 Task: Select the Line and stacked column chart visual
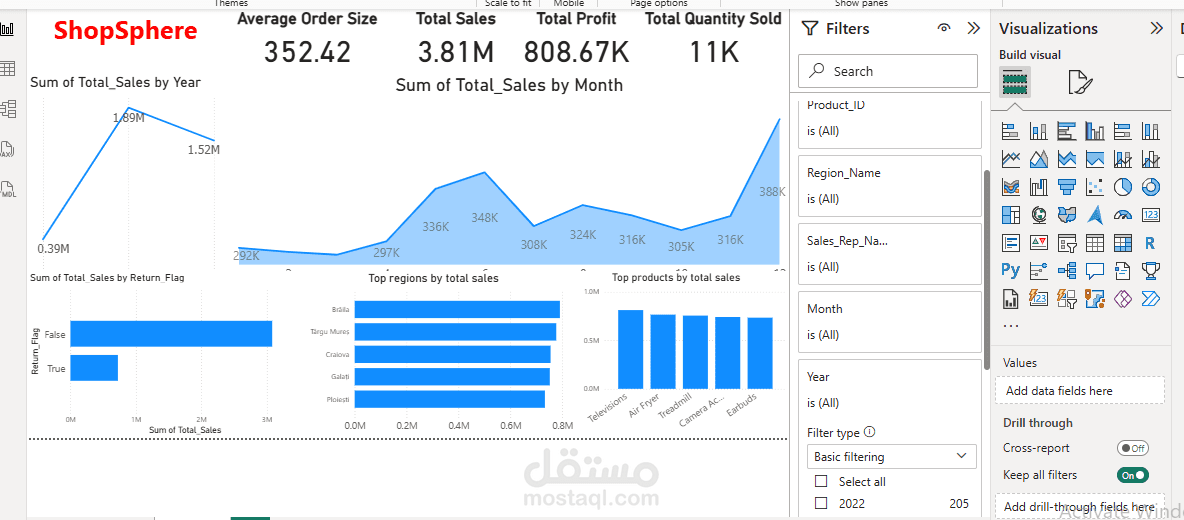click(1123, 158)
